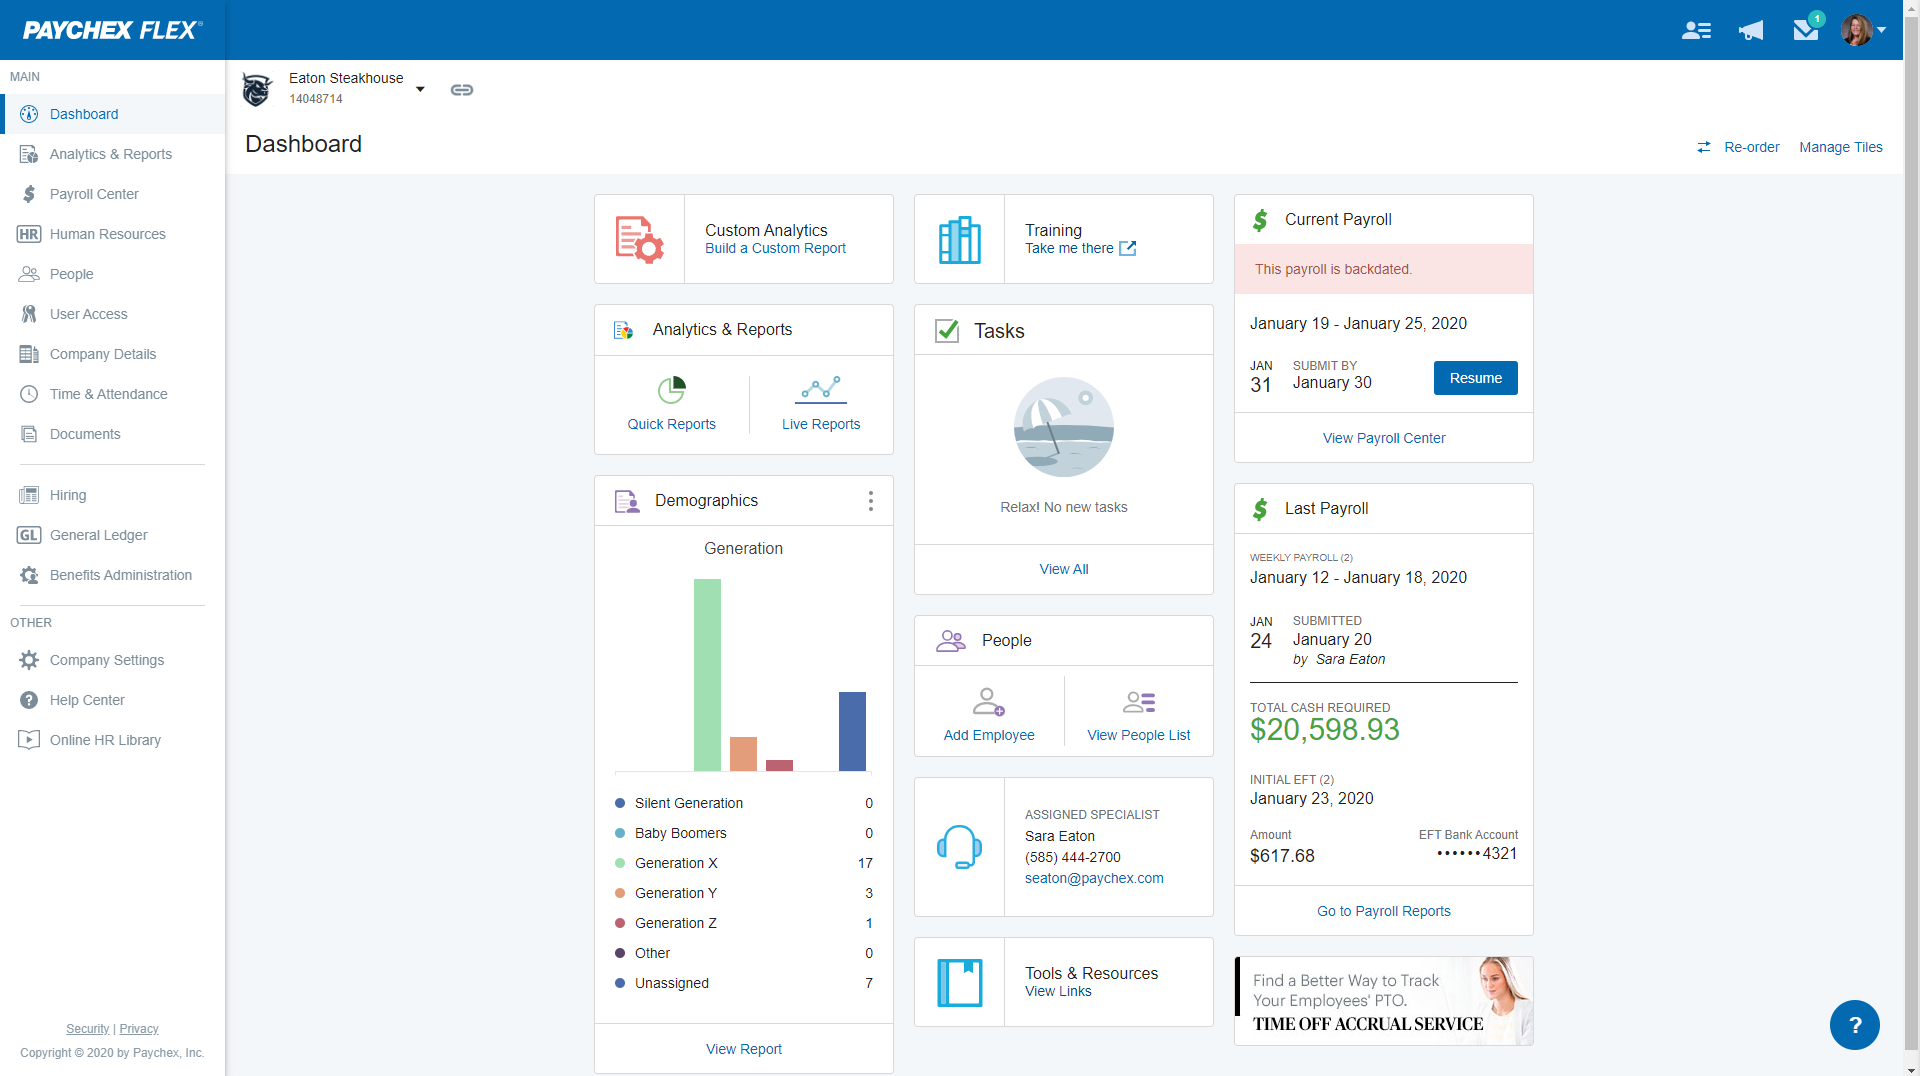Resume the backdated payroll

click(x=1475, y=378)
